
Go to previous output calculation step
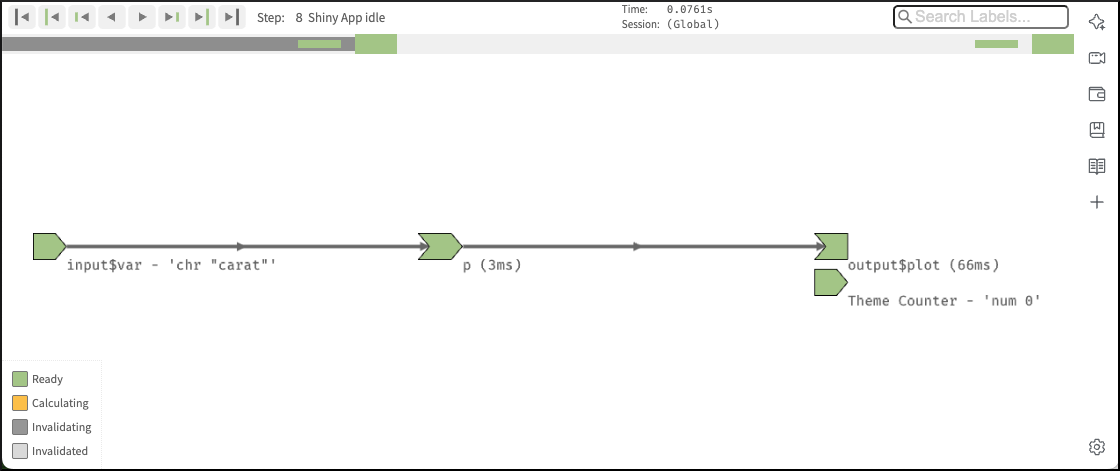coord(83,17)
